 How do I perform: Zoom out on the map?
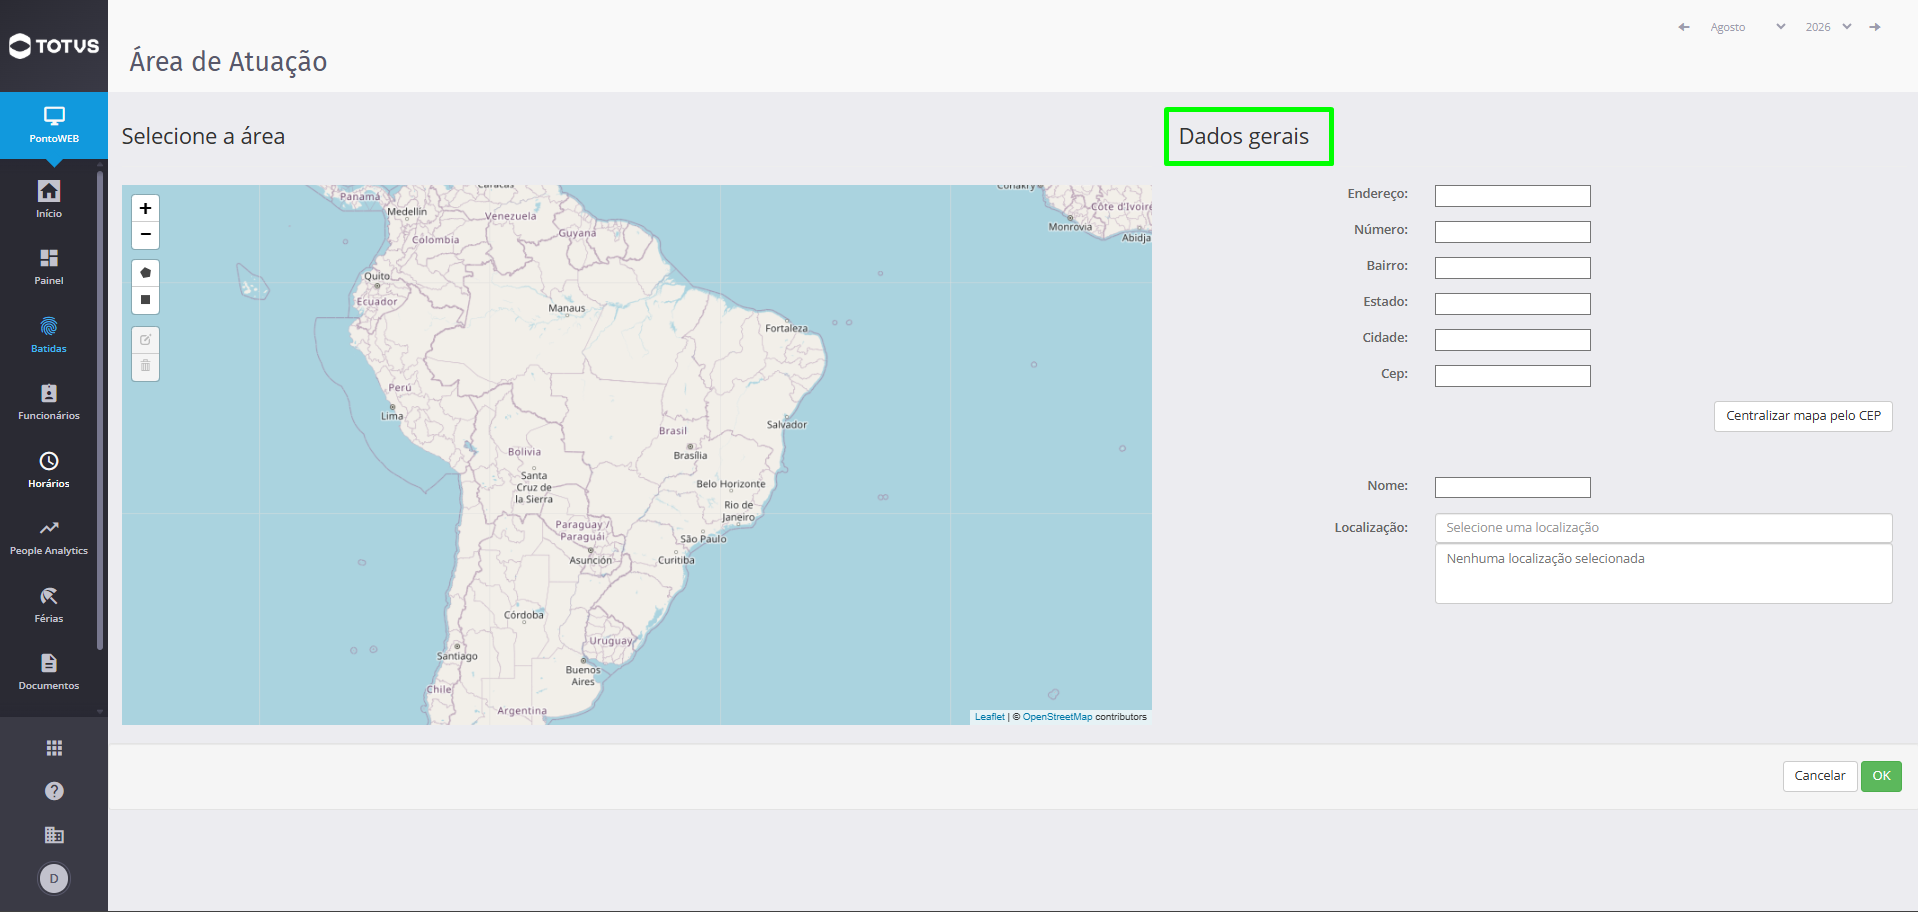pos(146,235)
